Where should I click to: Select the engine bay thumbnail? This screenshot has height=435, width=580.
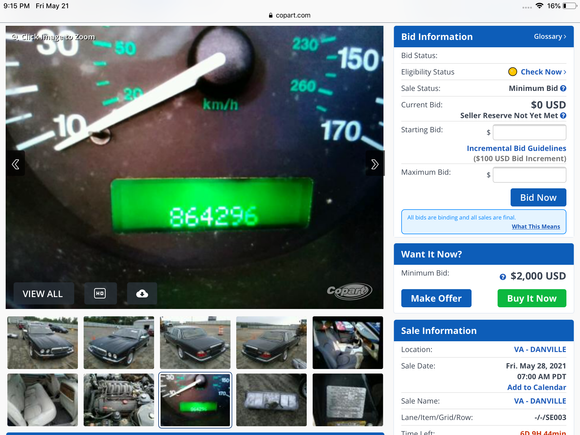(x=119, y=400)
